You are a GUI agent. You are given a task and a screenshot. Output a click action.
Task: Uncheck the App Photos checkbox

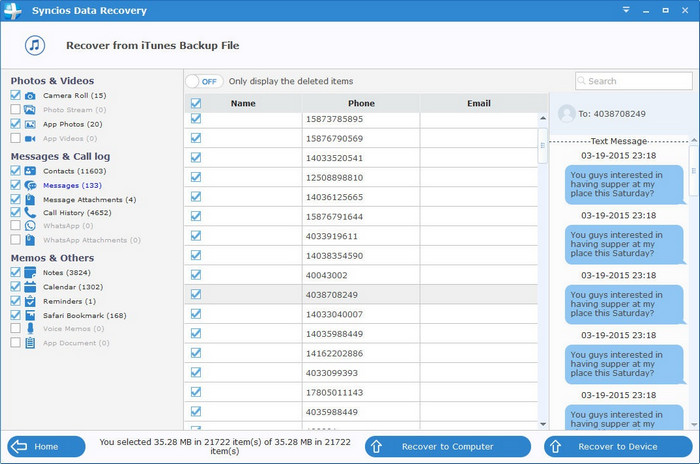(15, 124)
